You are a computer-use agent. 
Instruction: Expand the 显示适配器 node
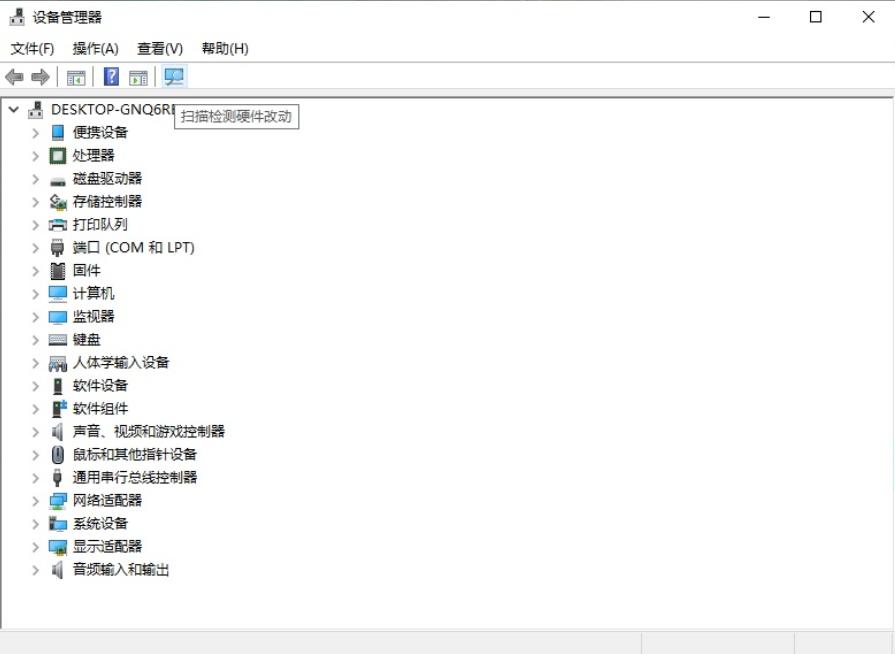click(35, 547)
